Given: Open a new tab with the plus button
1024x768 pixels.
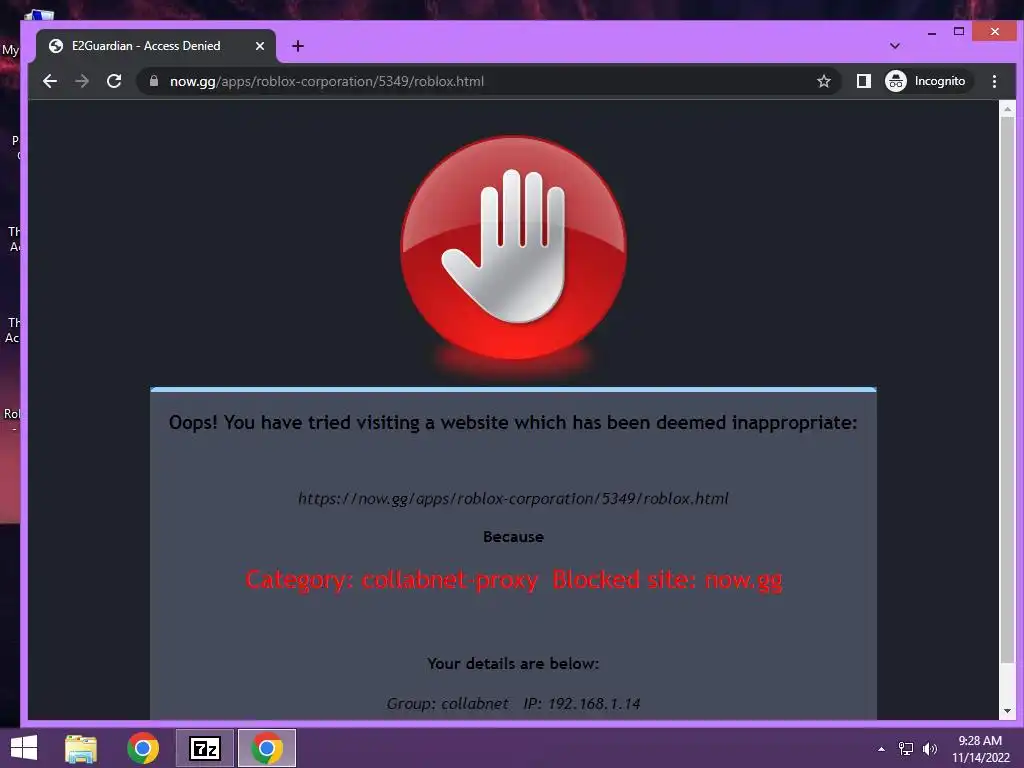Looking at the screenshot, I should 298,46.
